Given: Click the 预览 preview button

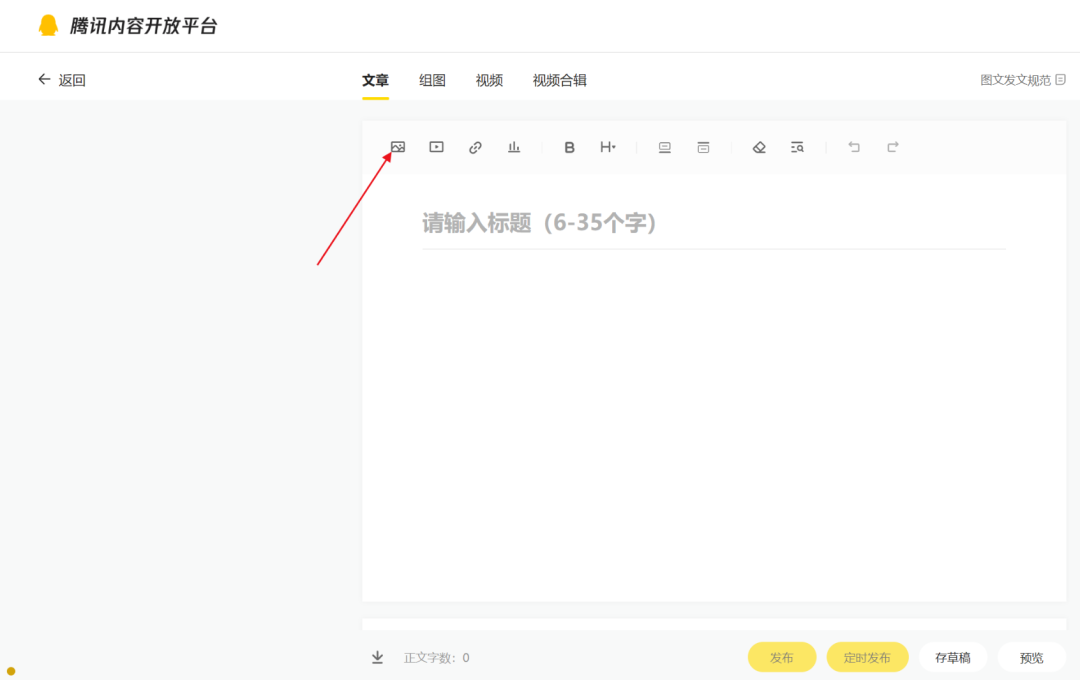Looking at the screenshot, I should point(1031,657).
